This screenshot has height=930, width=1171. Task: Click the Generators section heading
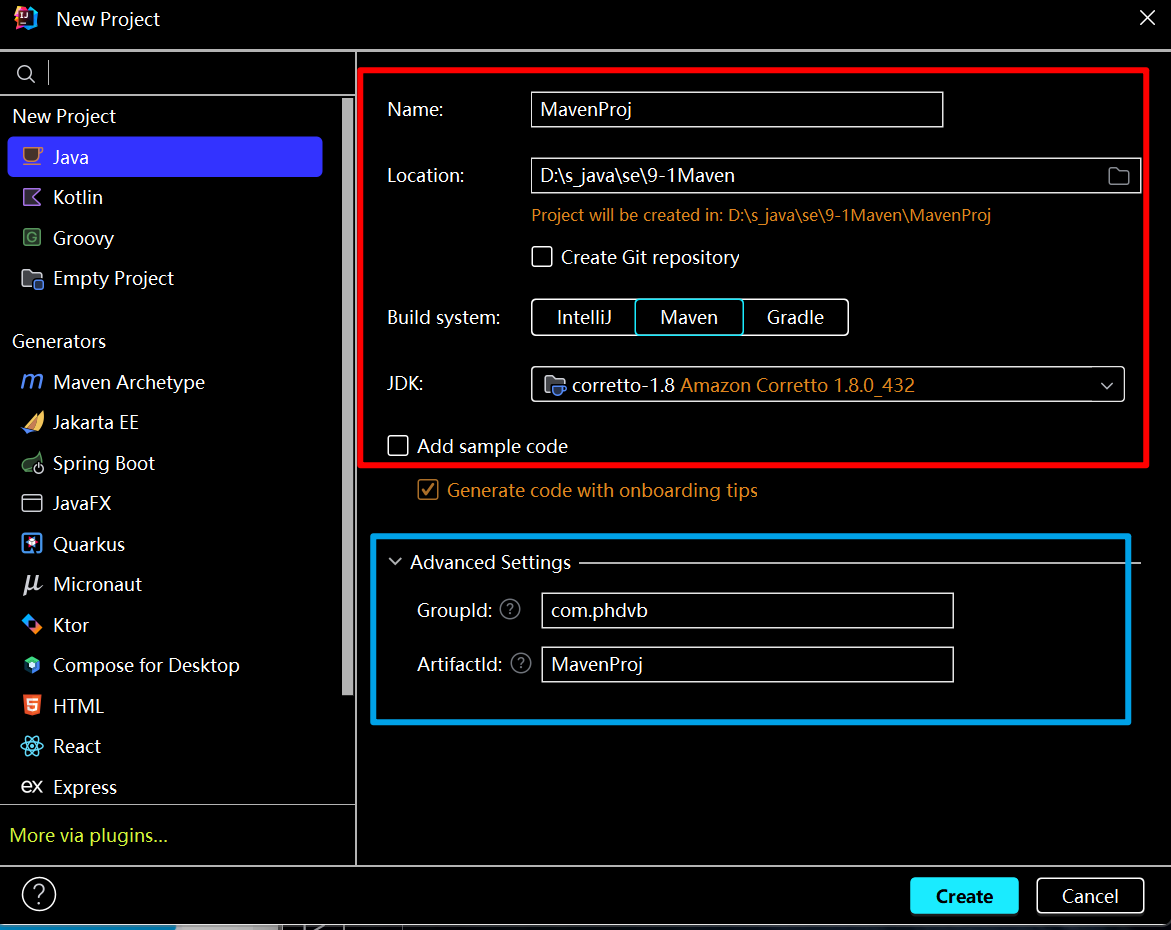point(59,341)
